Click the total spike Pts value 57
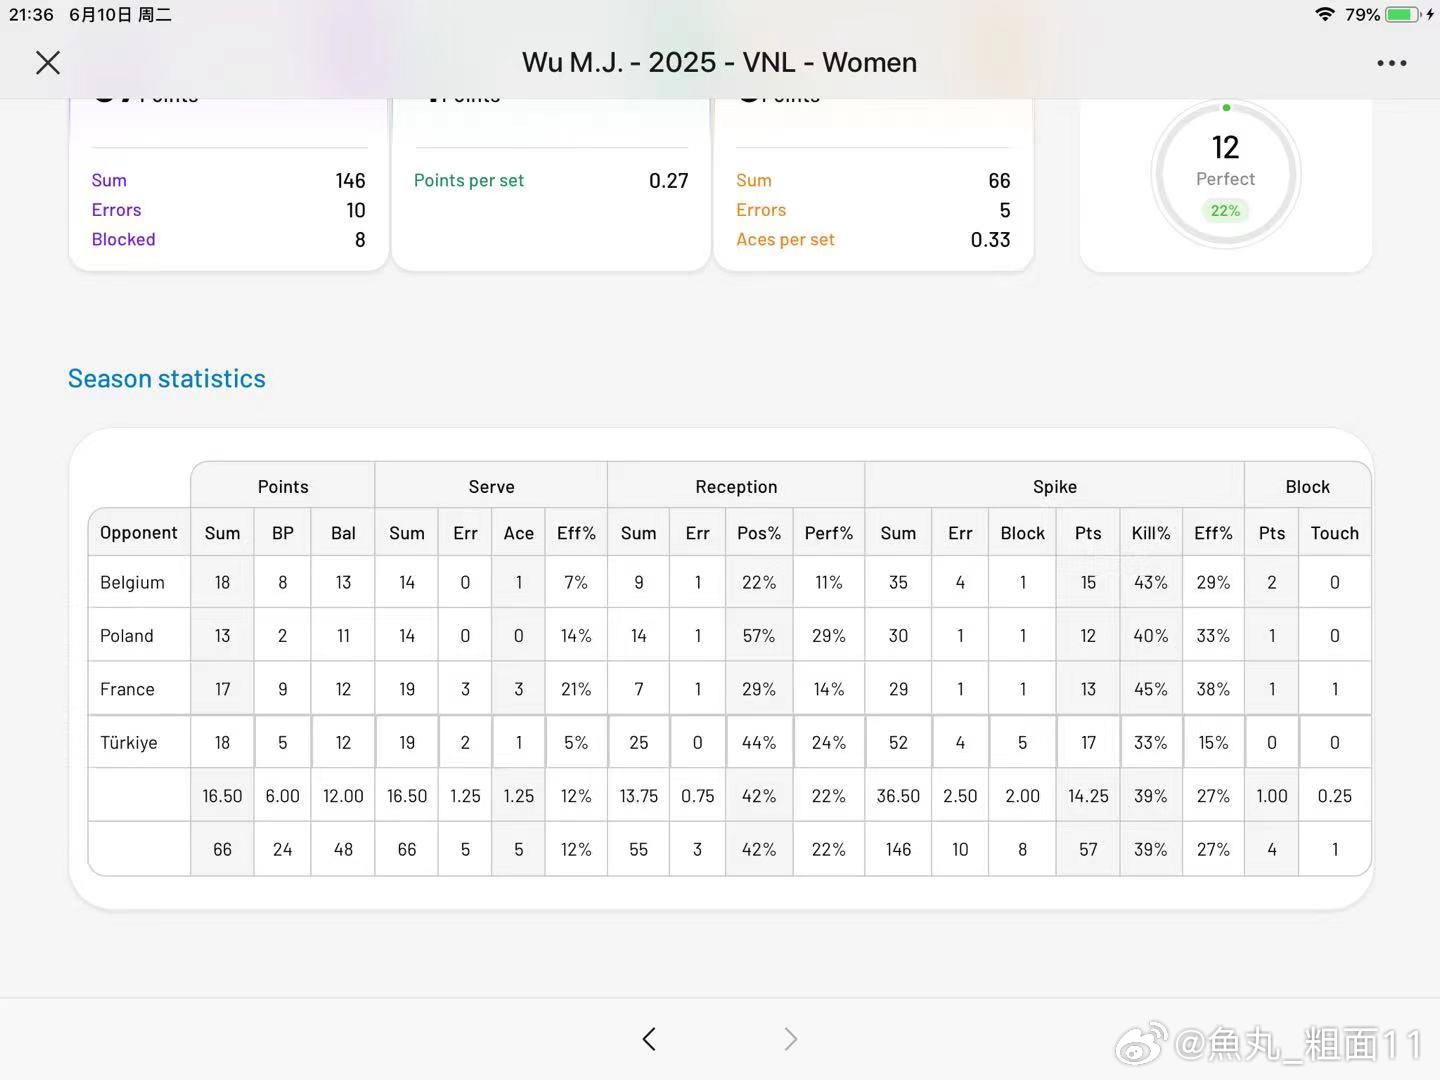This screenshot has width=1440, height=1080. coord(1088,849)
